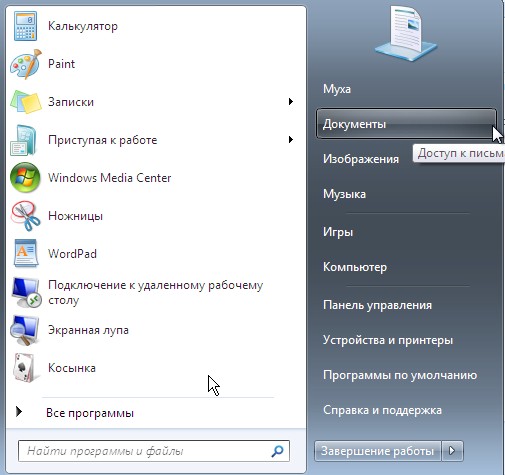The height and width of the screenshot is (475, 505).
Task: Open Записки sticky notes icon
Action: 25,102
